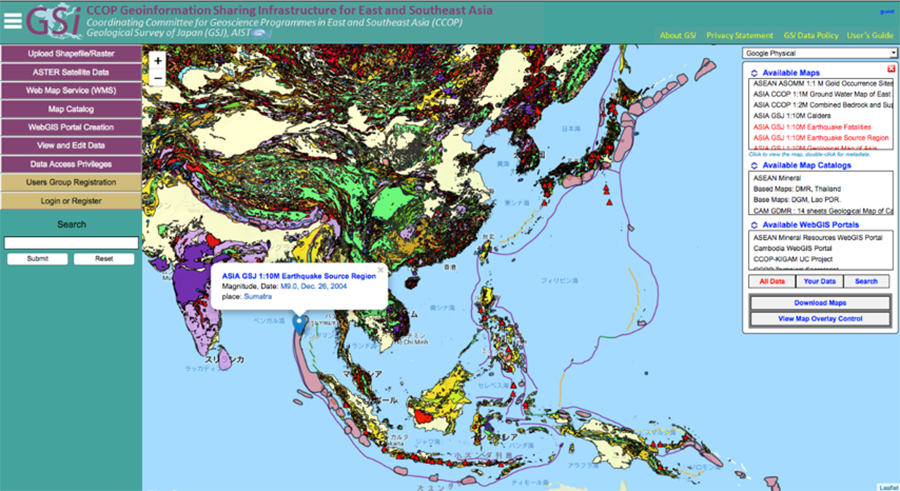Click the Download Maps button
The height and width of the screenshot is (491, 900).
(x=820, y=303)
